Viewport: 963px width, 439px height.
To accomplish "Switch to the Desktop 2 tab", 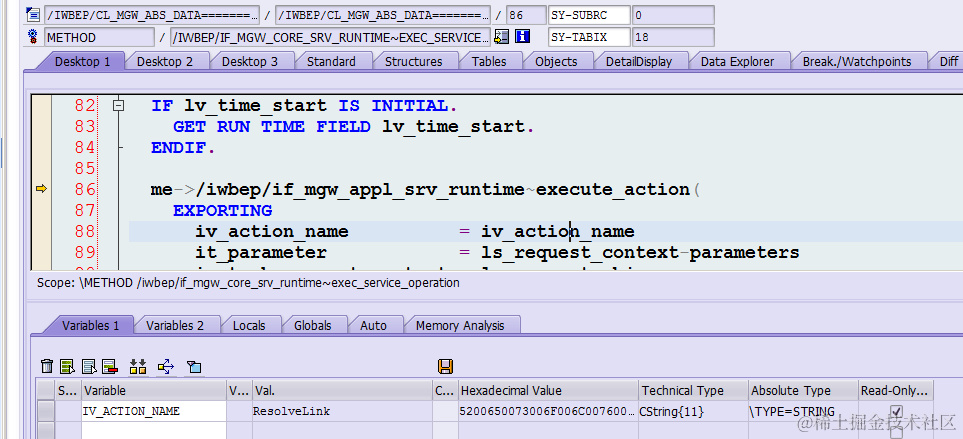I will (165, 61).
